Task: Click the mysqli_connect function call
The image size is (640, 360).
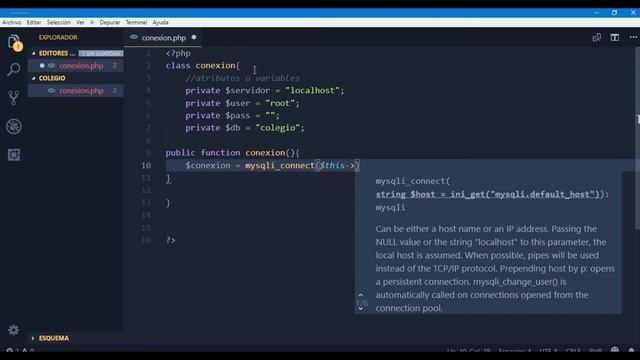Action: pos(280,165)
